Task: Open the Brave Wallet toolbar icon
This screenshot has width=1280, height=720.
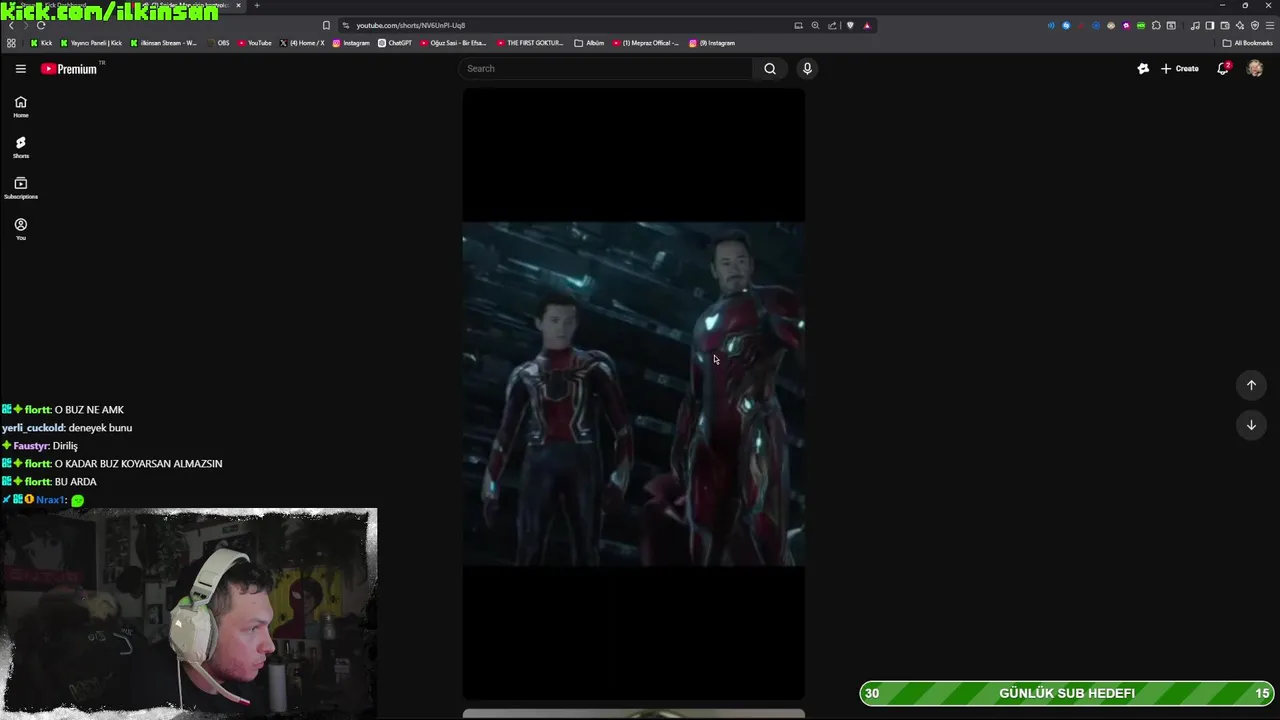Action: (x=1225, y=25)
